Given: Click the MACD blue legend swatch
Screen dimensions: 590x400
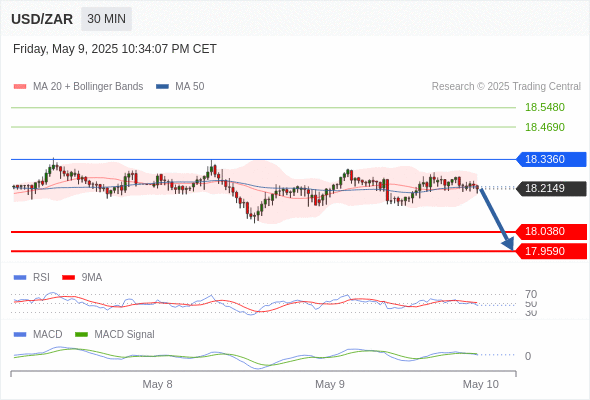Looking at the screenshot, I should coord(20,335).
